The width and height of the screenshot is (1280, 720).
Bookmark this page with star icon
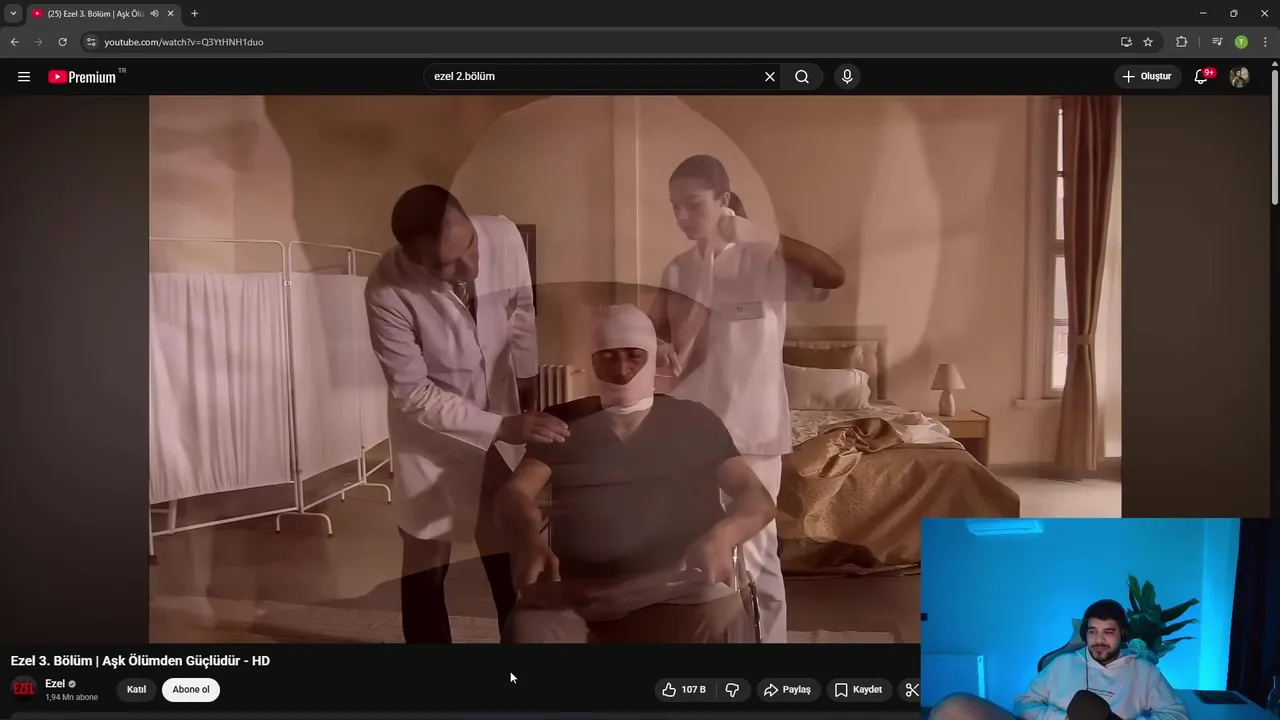[x=1148, y=42]
